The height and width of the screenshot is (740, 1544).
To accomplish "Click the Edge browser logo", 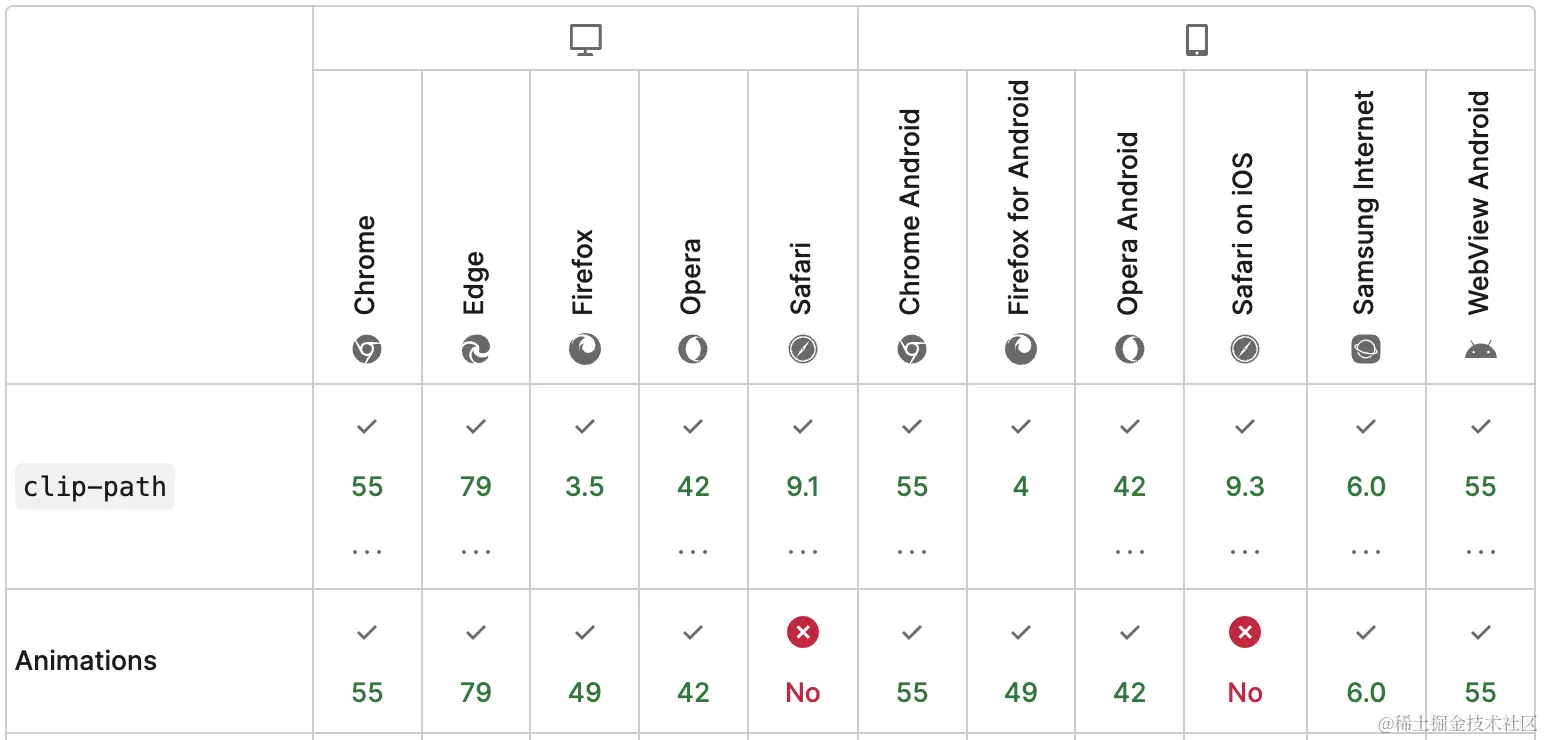I will pyautogui.click(x=476, y=349).
